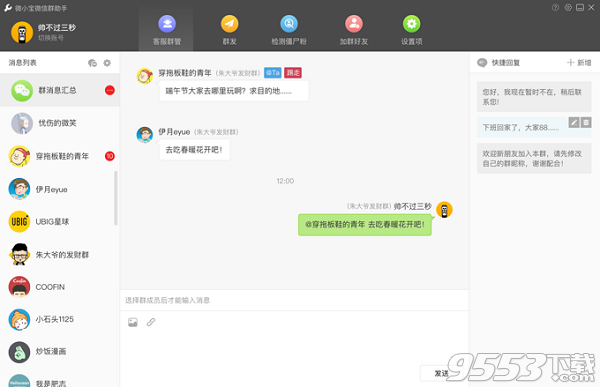Open the 检测僵尸粉 tab
600x387 pixels.
click(289, 30)
